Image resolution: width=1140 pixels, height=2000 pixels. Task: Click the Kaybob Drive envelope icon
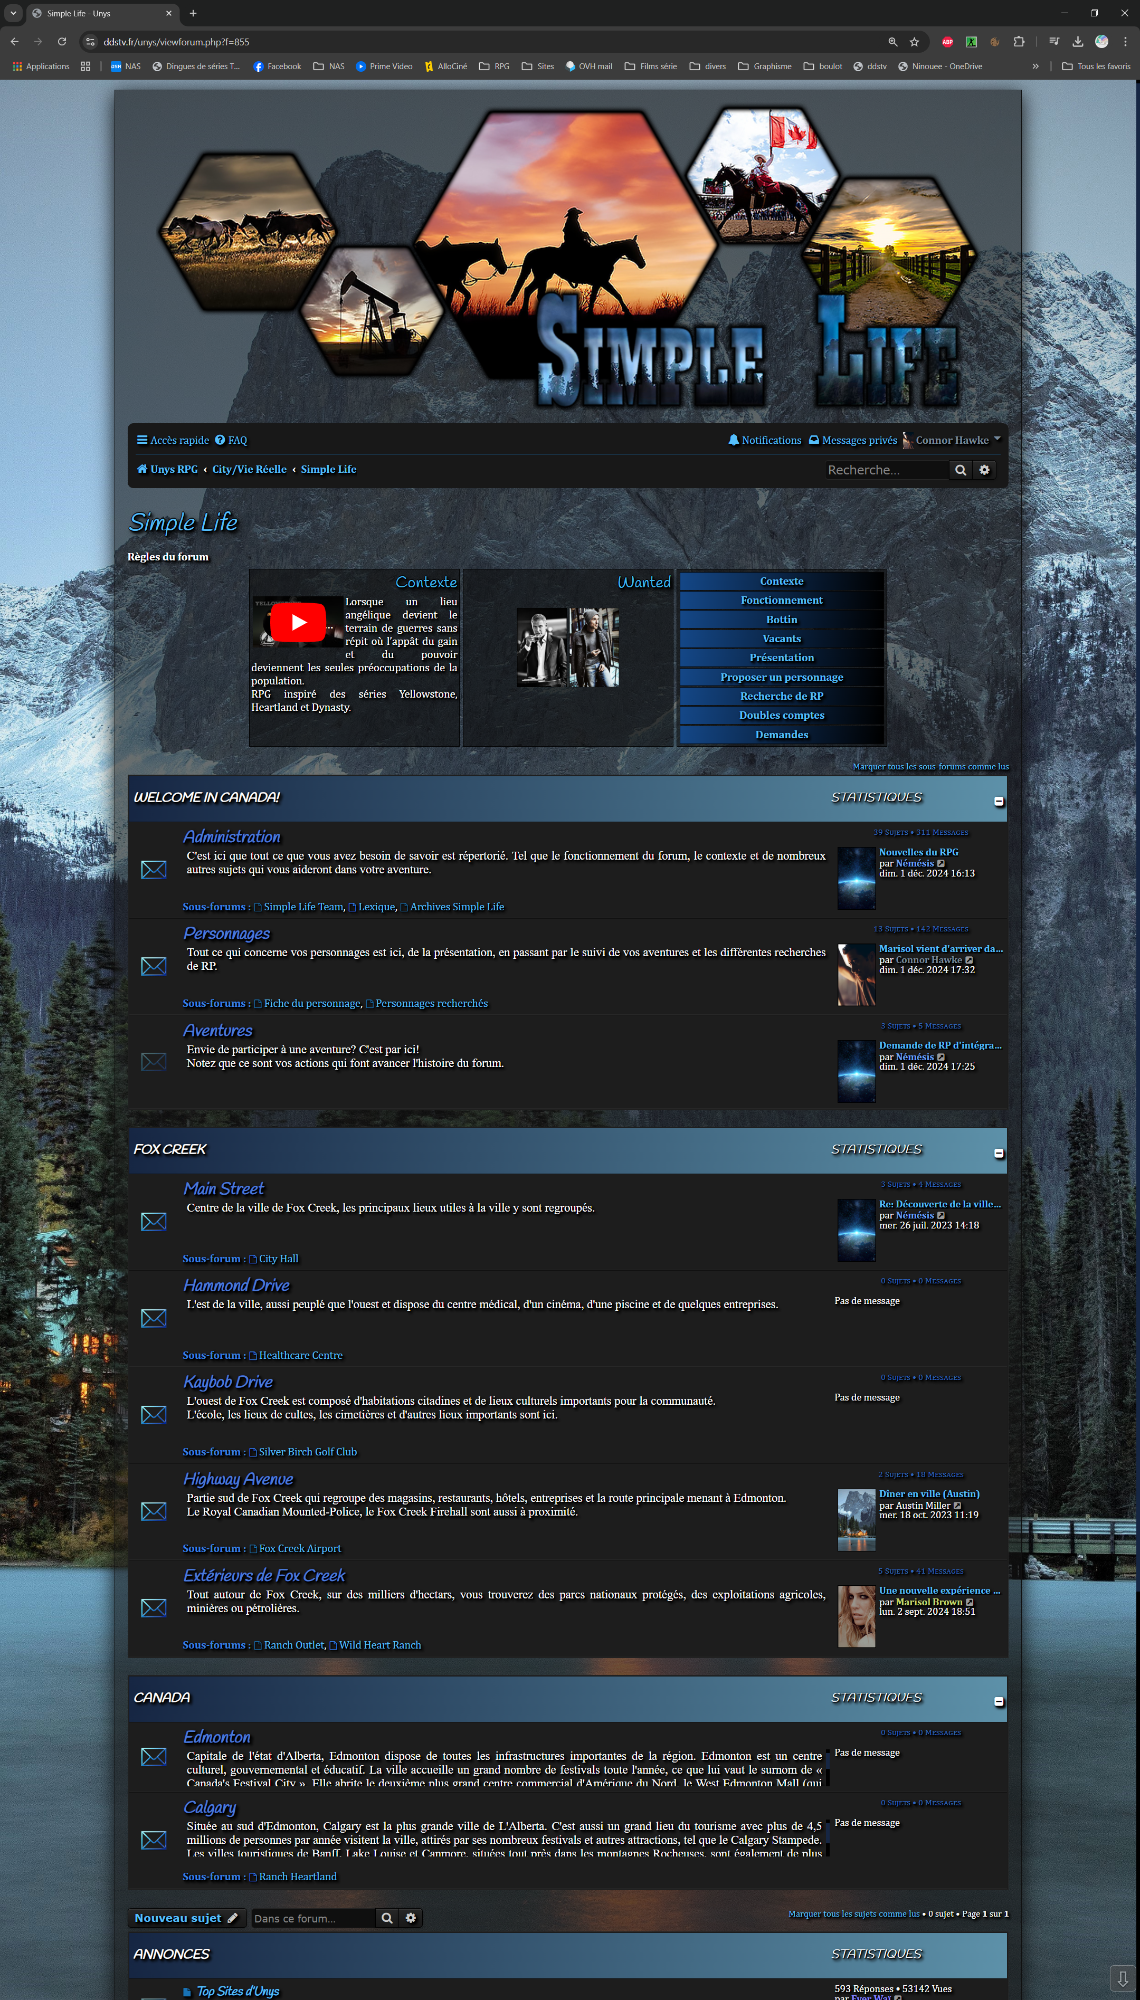pos(154,1415)
